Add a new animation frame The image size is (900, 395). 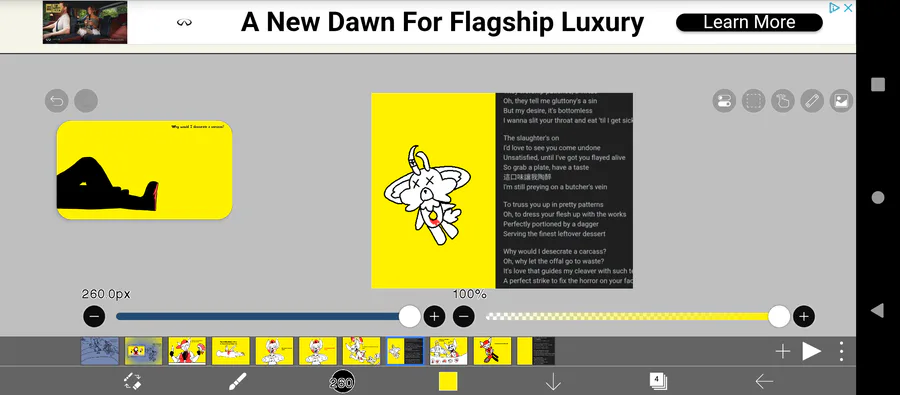click(782, 351)
